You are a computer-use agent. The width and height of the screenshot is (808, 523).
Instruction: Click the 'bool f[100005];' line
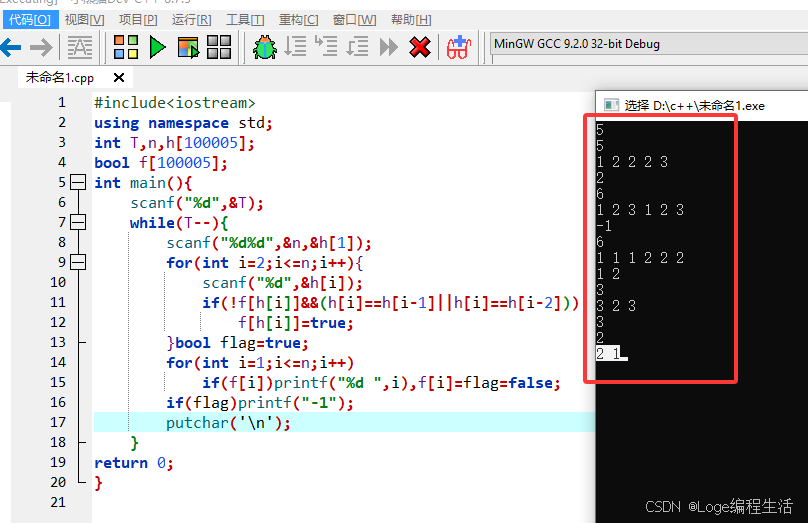160,163
